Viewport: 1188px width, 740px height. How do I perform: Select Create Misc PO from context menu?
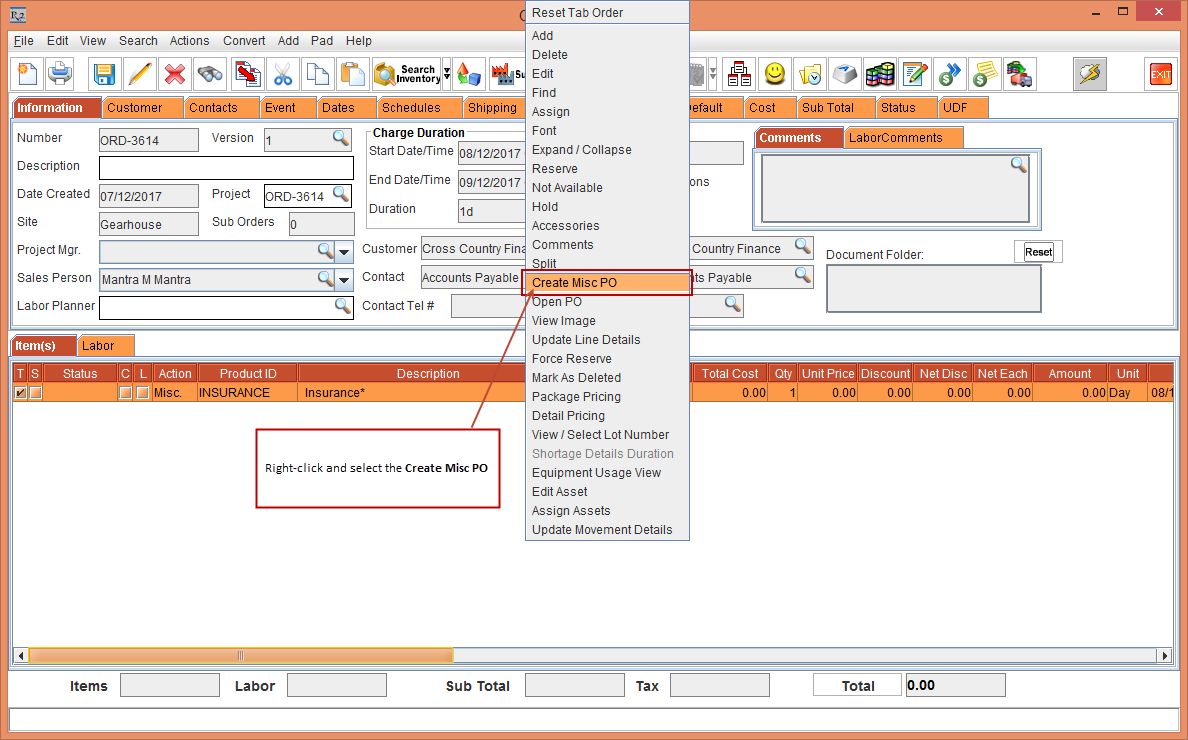point(607,283)
